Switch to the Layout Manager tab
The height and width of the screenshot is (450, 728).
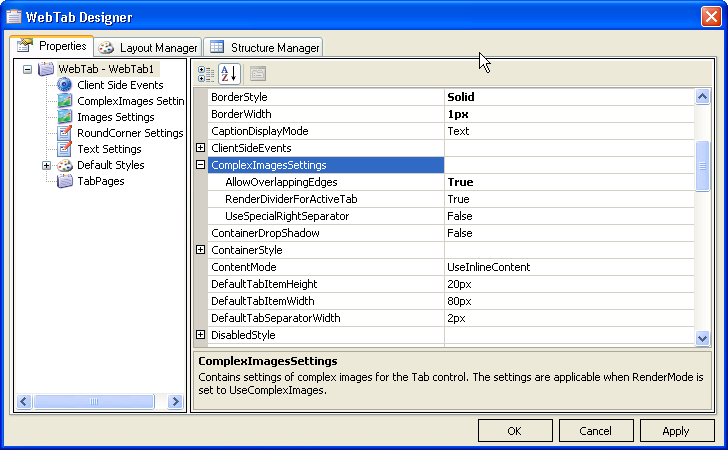(149, 48)
